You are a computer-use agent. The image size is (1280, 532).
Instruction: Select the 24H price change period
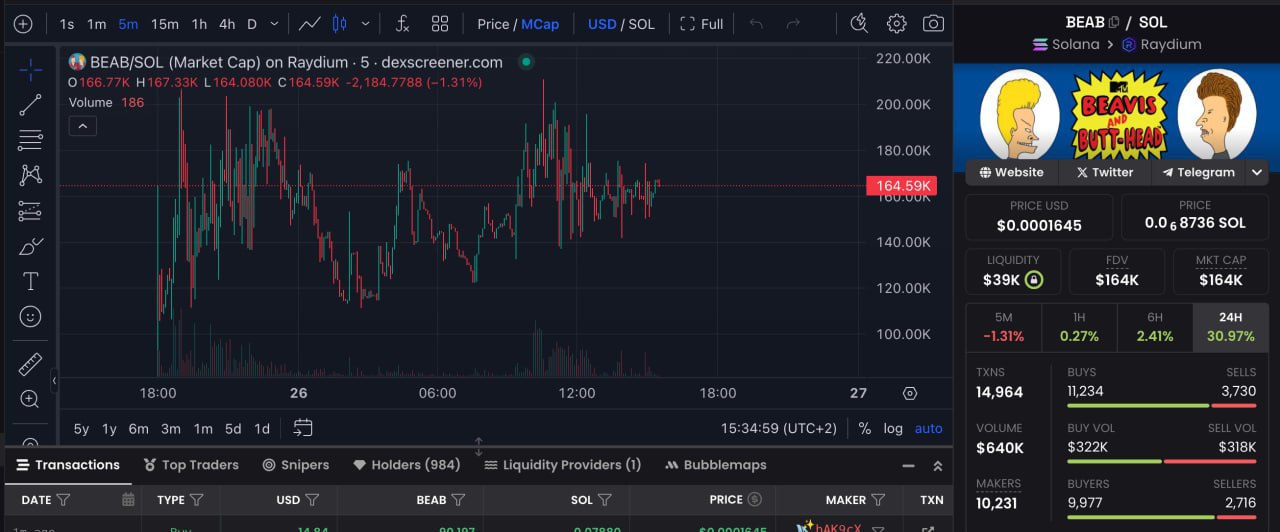tap(1230, 327)
